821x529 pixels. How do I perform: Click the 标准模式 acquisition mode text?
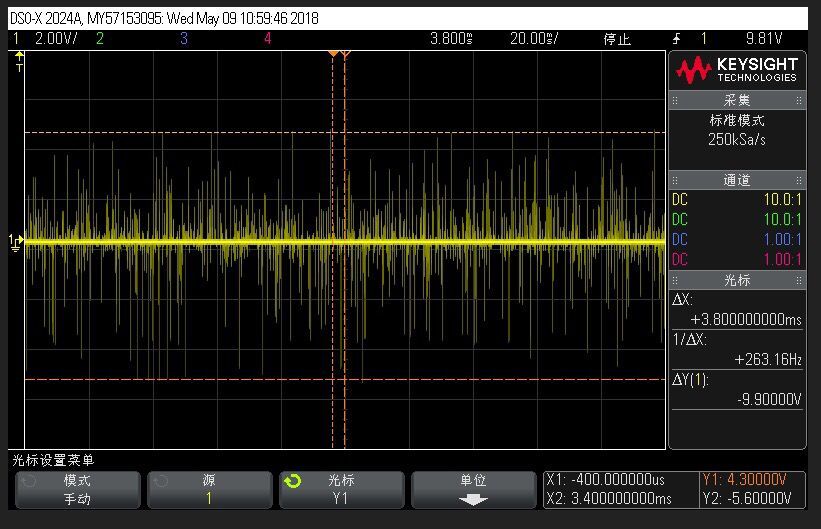(x=737, y=120)
